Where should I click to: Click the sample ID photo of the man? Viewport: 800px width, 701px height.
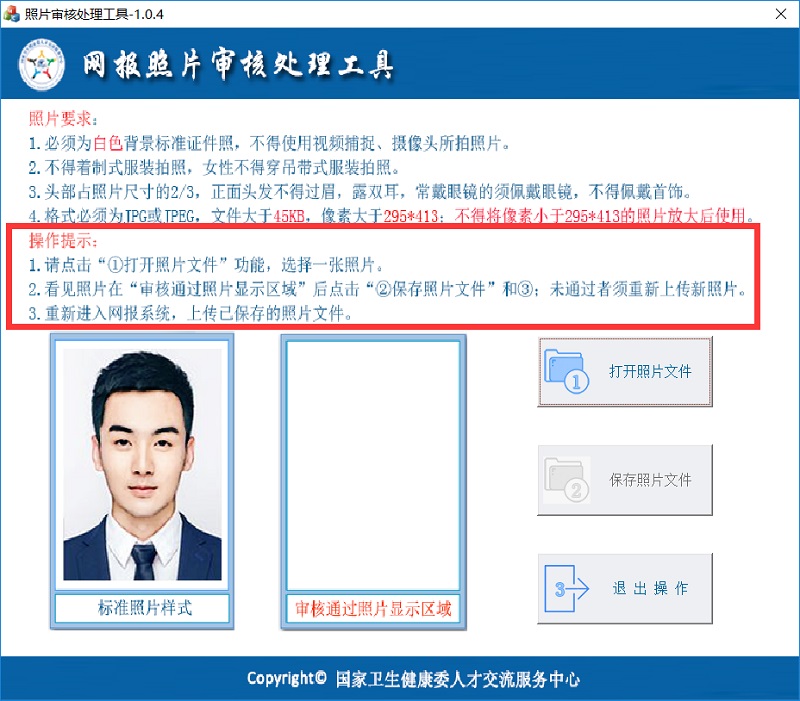coord(143,462)
